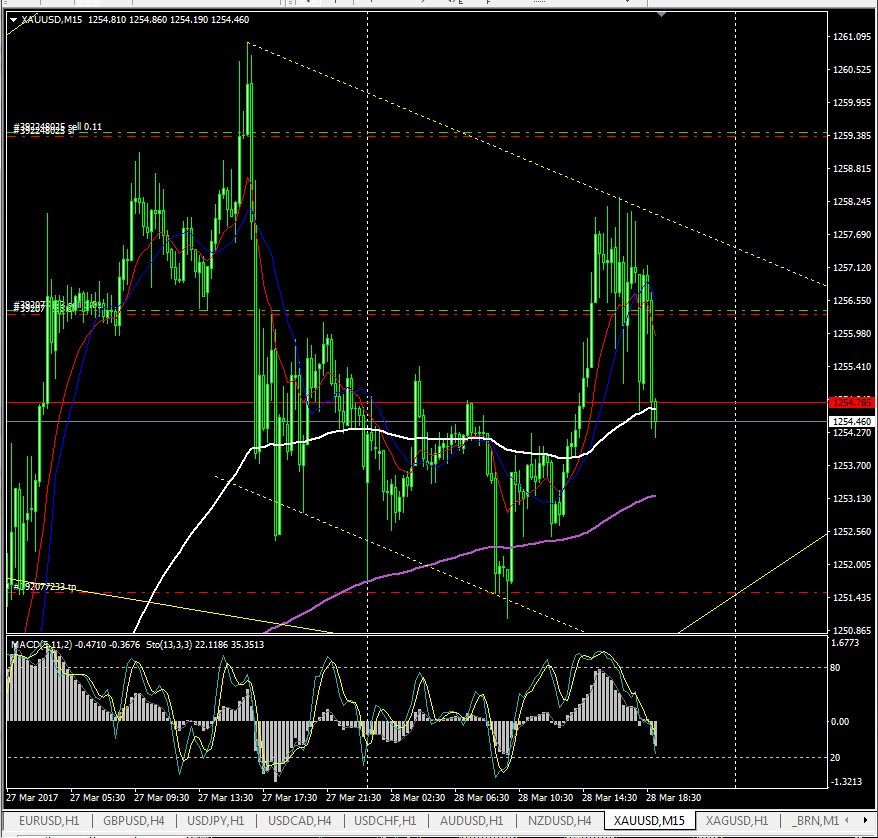
Task: Click the current bid price tag 1254.460
Action: click(x=851, y=422)
